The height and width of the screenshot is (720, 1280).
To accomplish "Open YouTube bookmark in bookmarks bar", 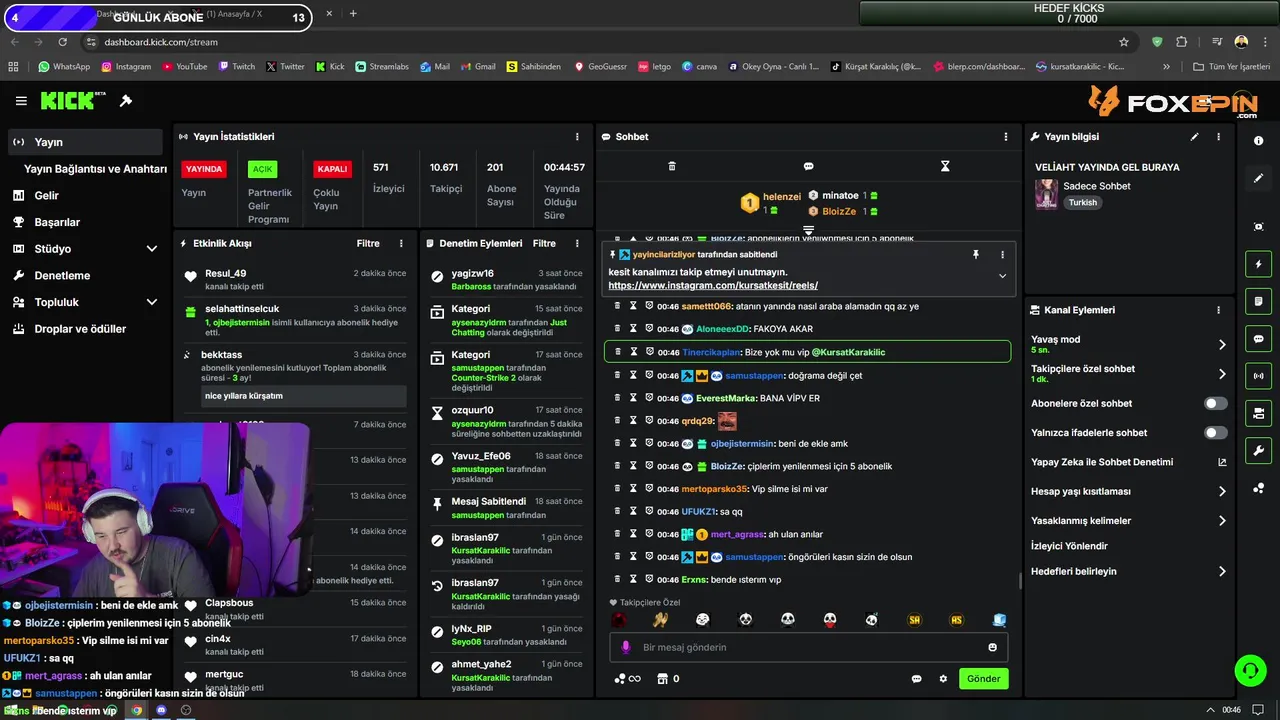I will 183,67.
